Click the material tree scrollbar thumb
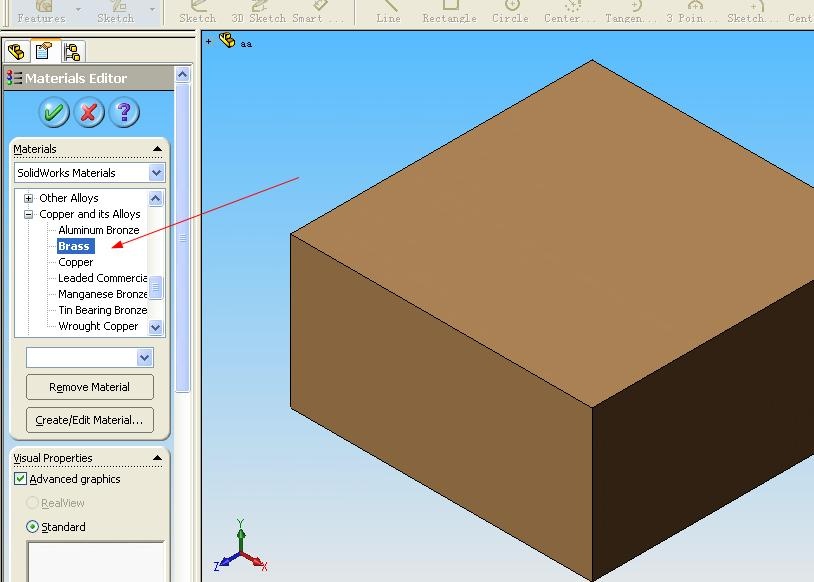 tap(155, 288)
